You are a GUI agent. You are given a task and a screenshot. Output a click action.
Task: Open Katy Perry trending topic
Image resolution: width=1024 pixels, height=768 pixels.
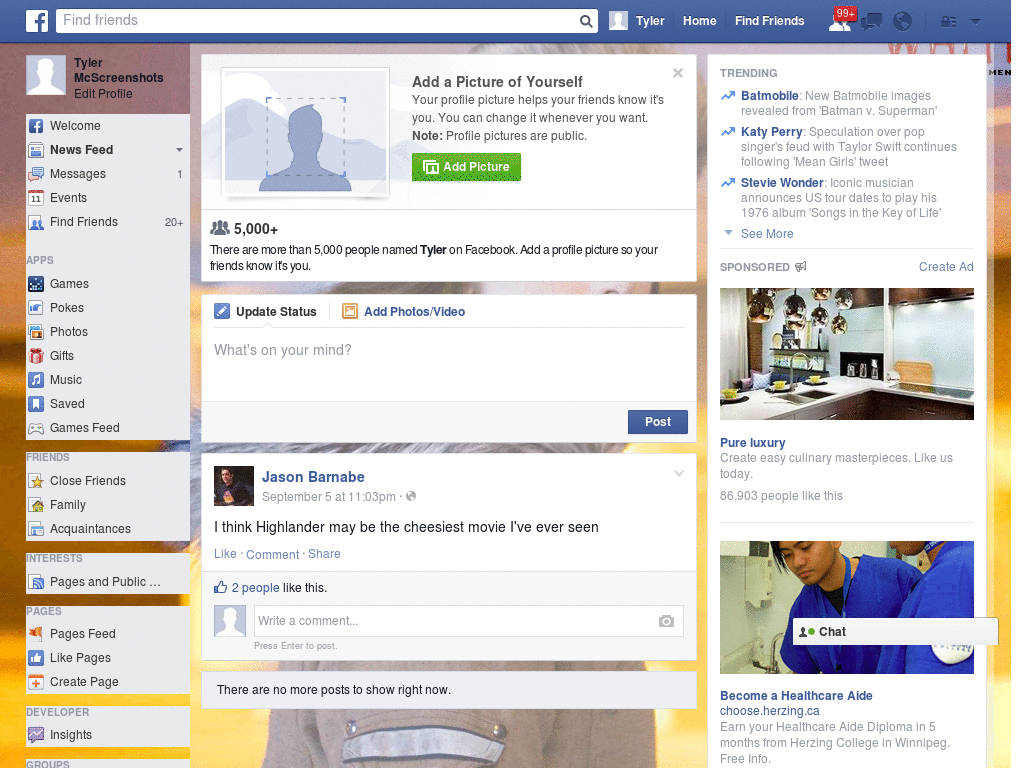click(771, 132)
